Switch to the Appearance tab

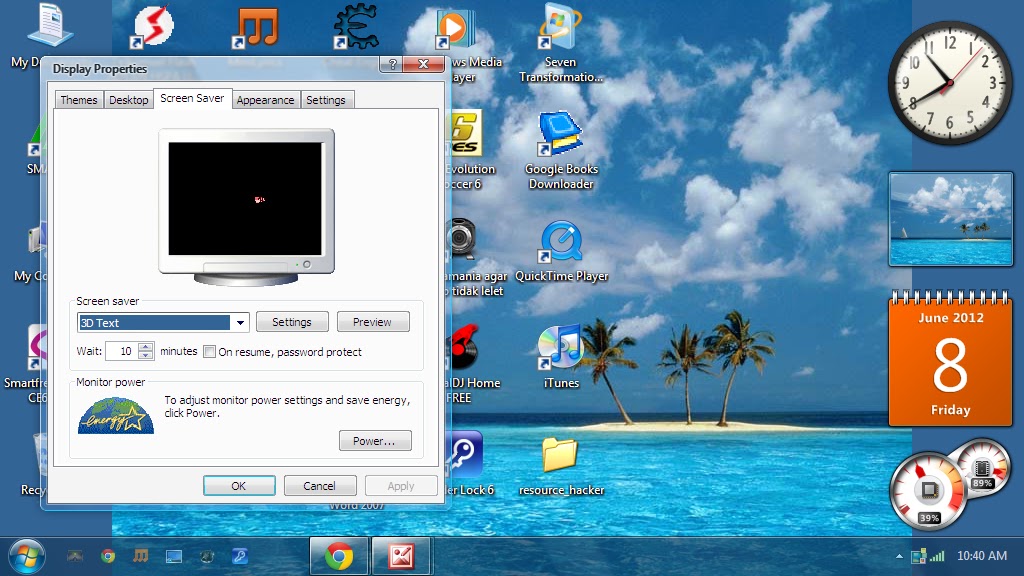point(265,100)
